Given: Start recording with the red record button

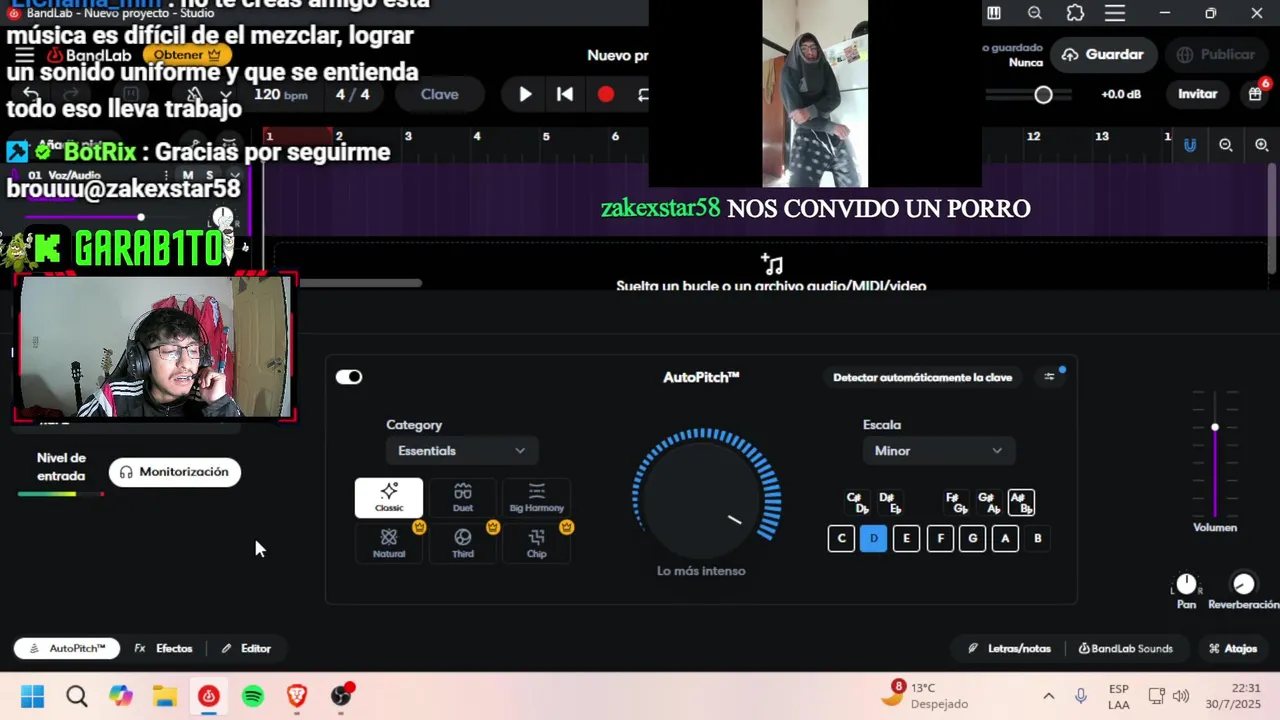Looking at the screenshot, I should [606, 94].
